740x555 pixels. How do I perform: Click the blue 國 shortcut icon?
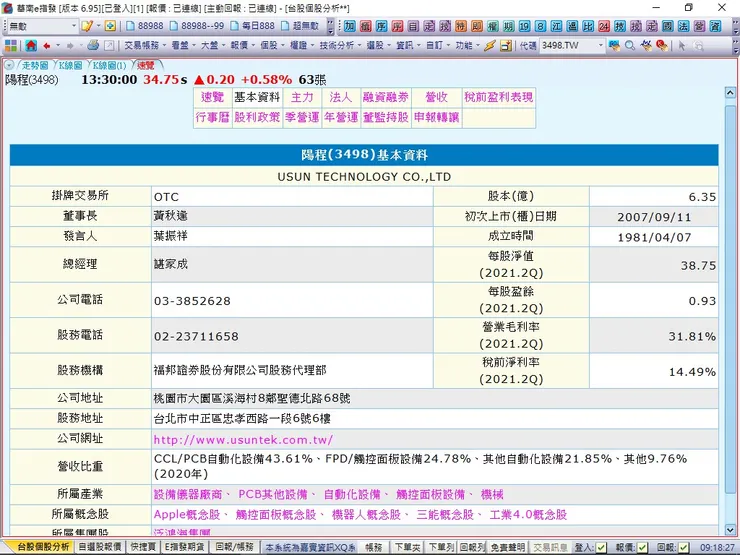click(667, 26)
